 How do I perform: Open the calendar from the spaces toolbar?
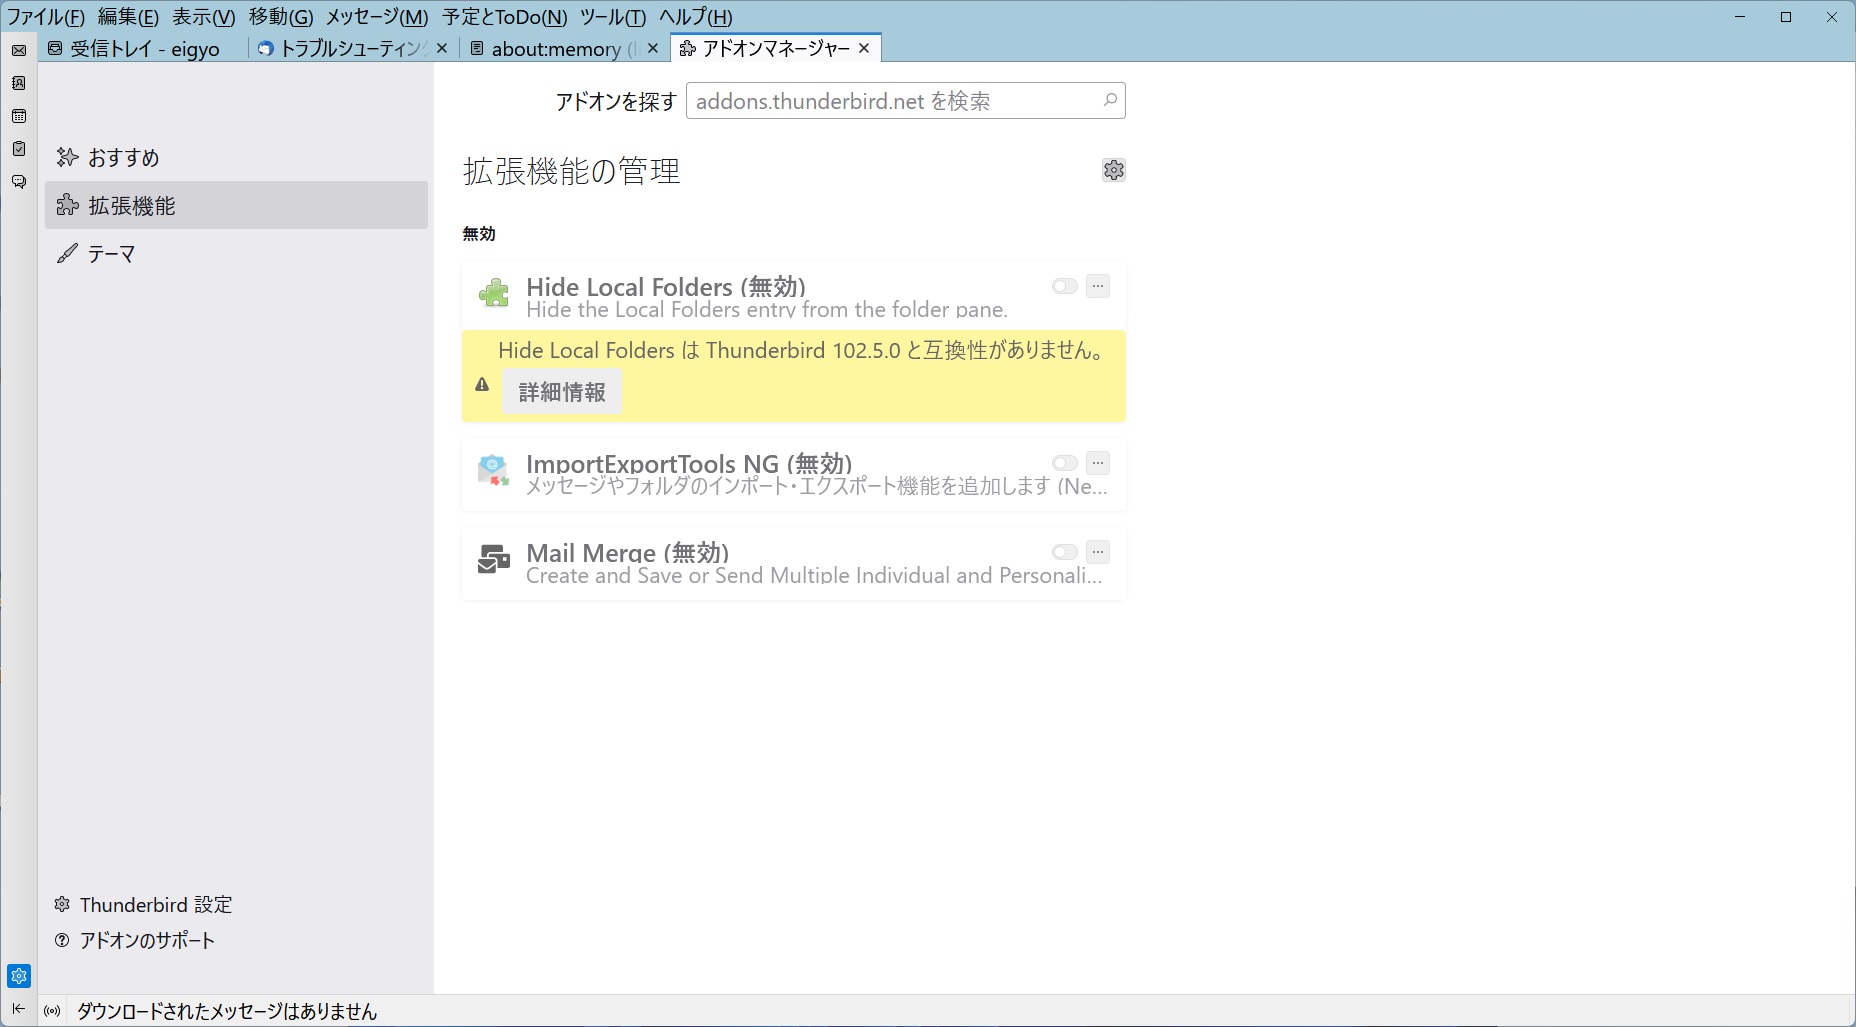(x=19, y=116)
